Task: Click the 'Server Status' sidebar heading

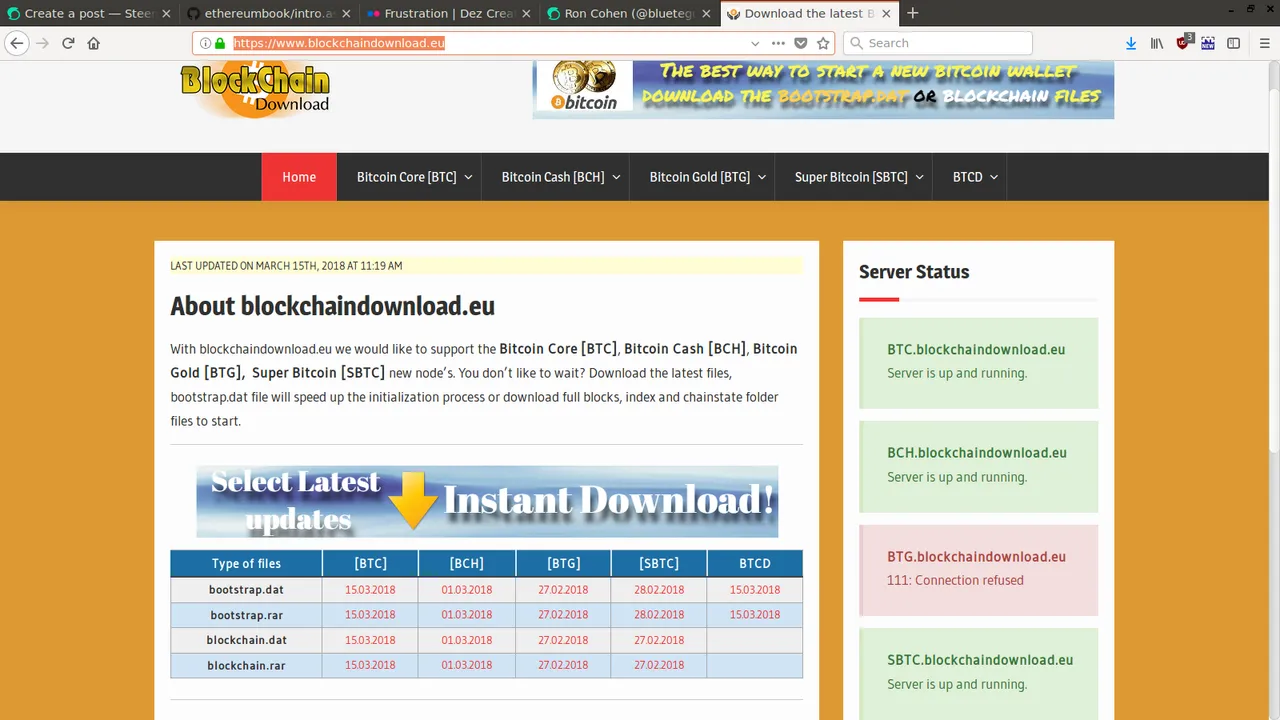Action: [x=914, y=272]
